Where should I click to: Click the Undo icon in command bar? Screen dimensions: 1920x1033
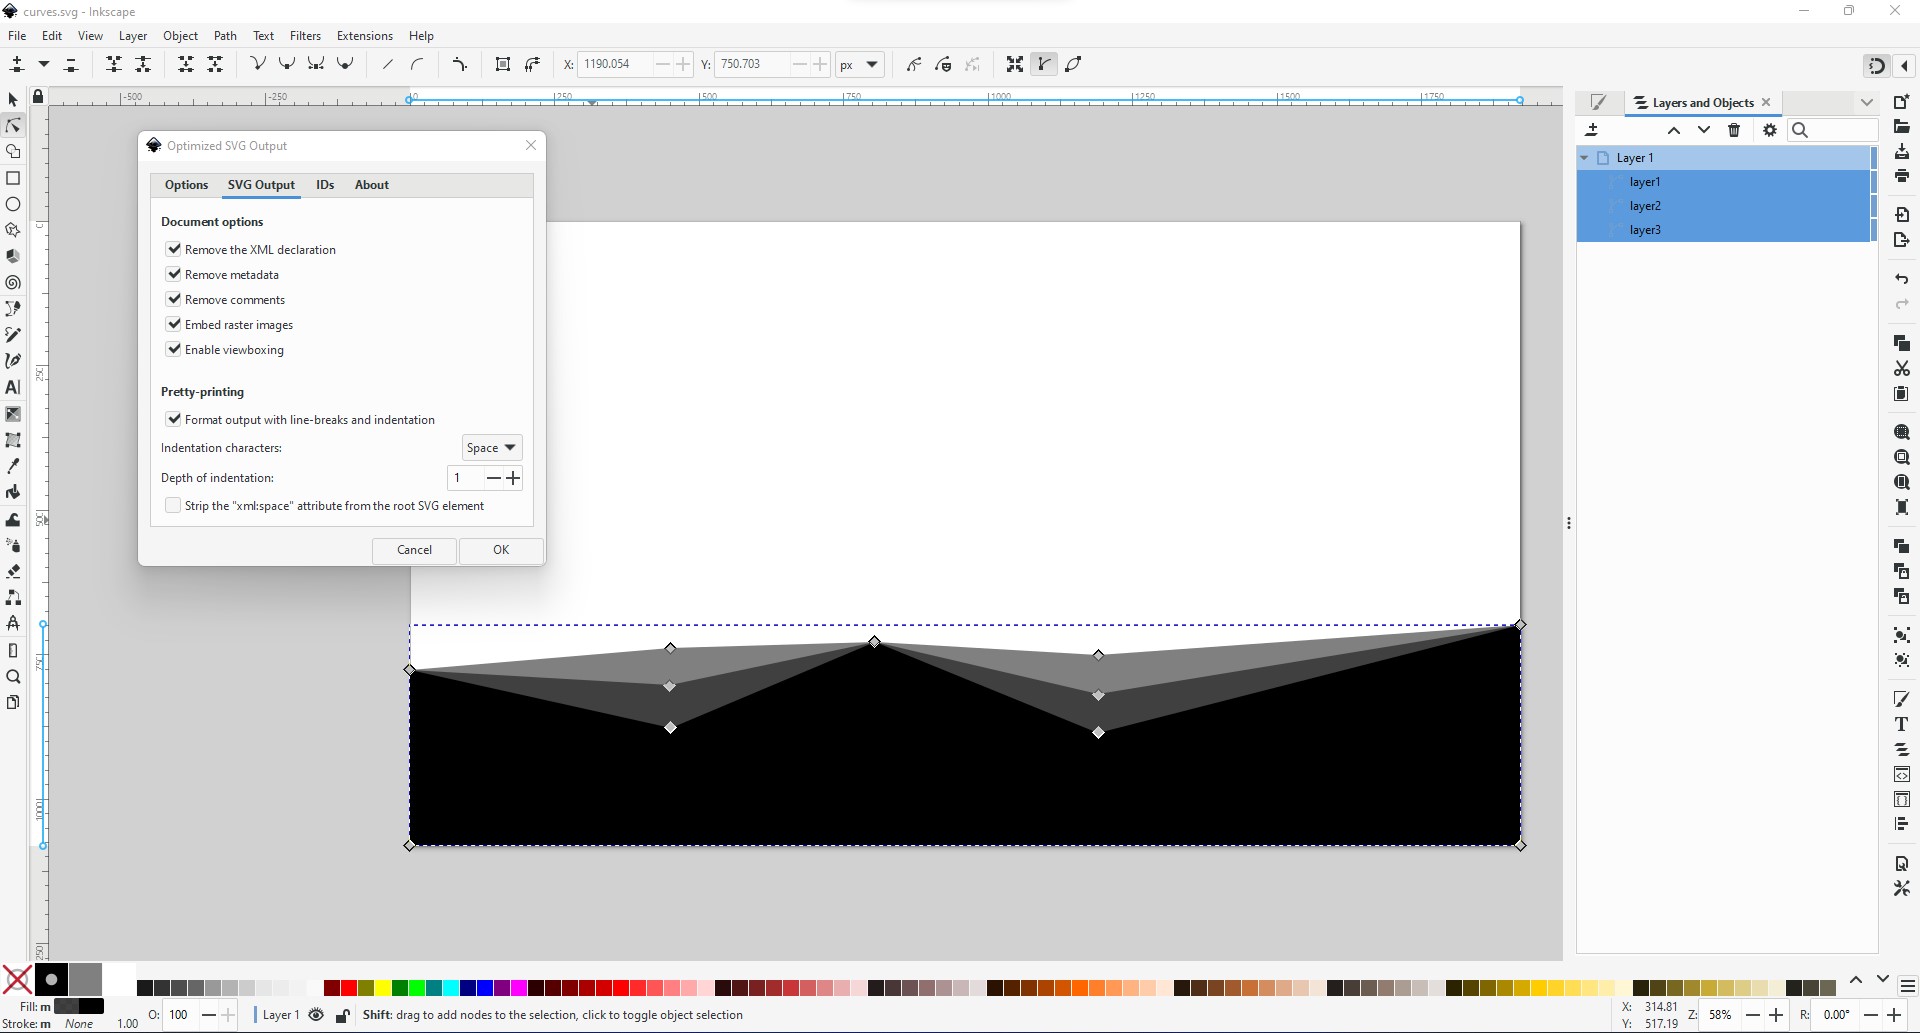click(x=1902, y=279)
